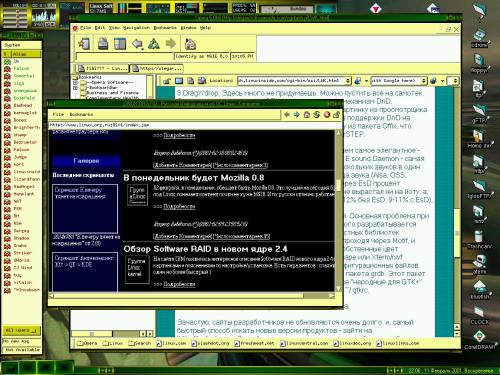Image resolution: width=500 pixels, height=375 pixels.
Task: Click Konqueror's horizontal scrollbar thumb
Action: click(178, 295)
